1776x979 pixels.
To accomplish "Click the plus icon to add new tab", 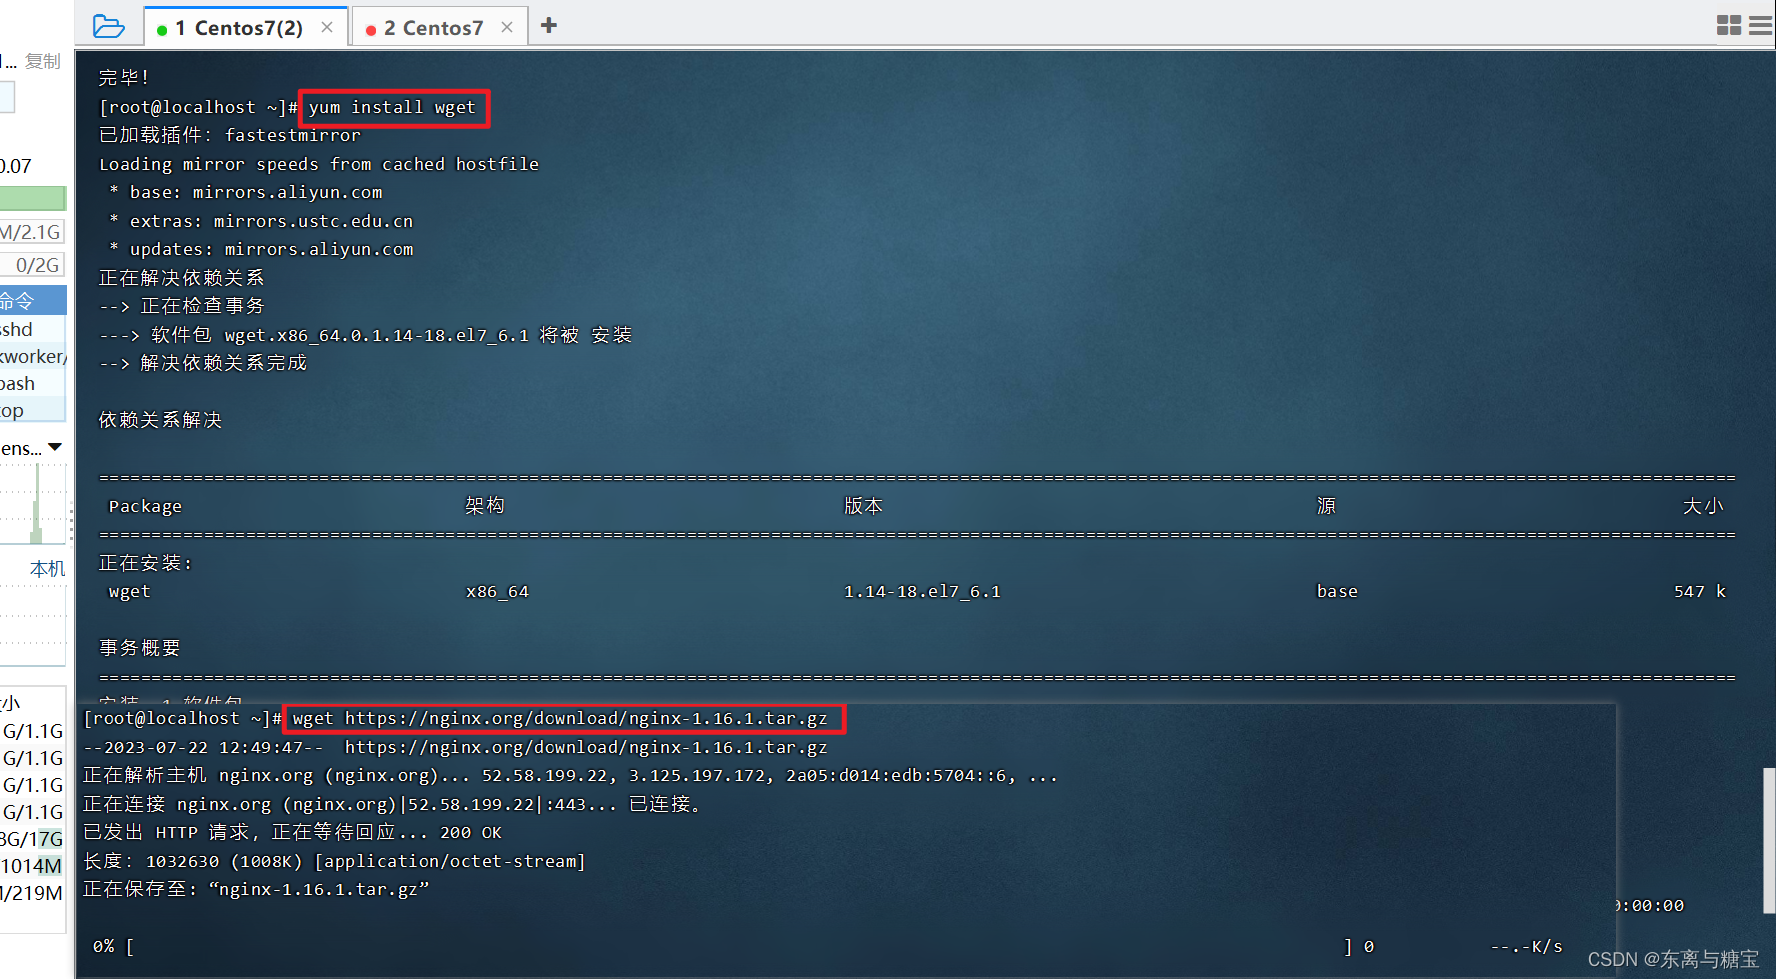I will point(548,26).
